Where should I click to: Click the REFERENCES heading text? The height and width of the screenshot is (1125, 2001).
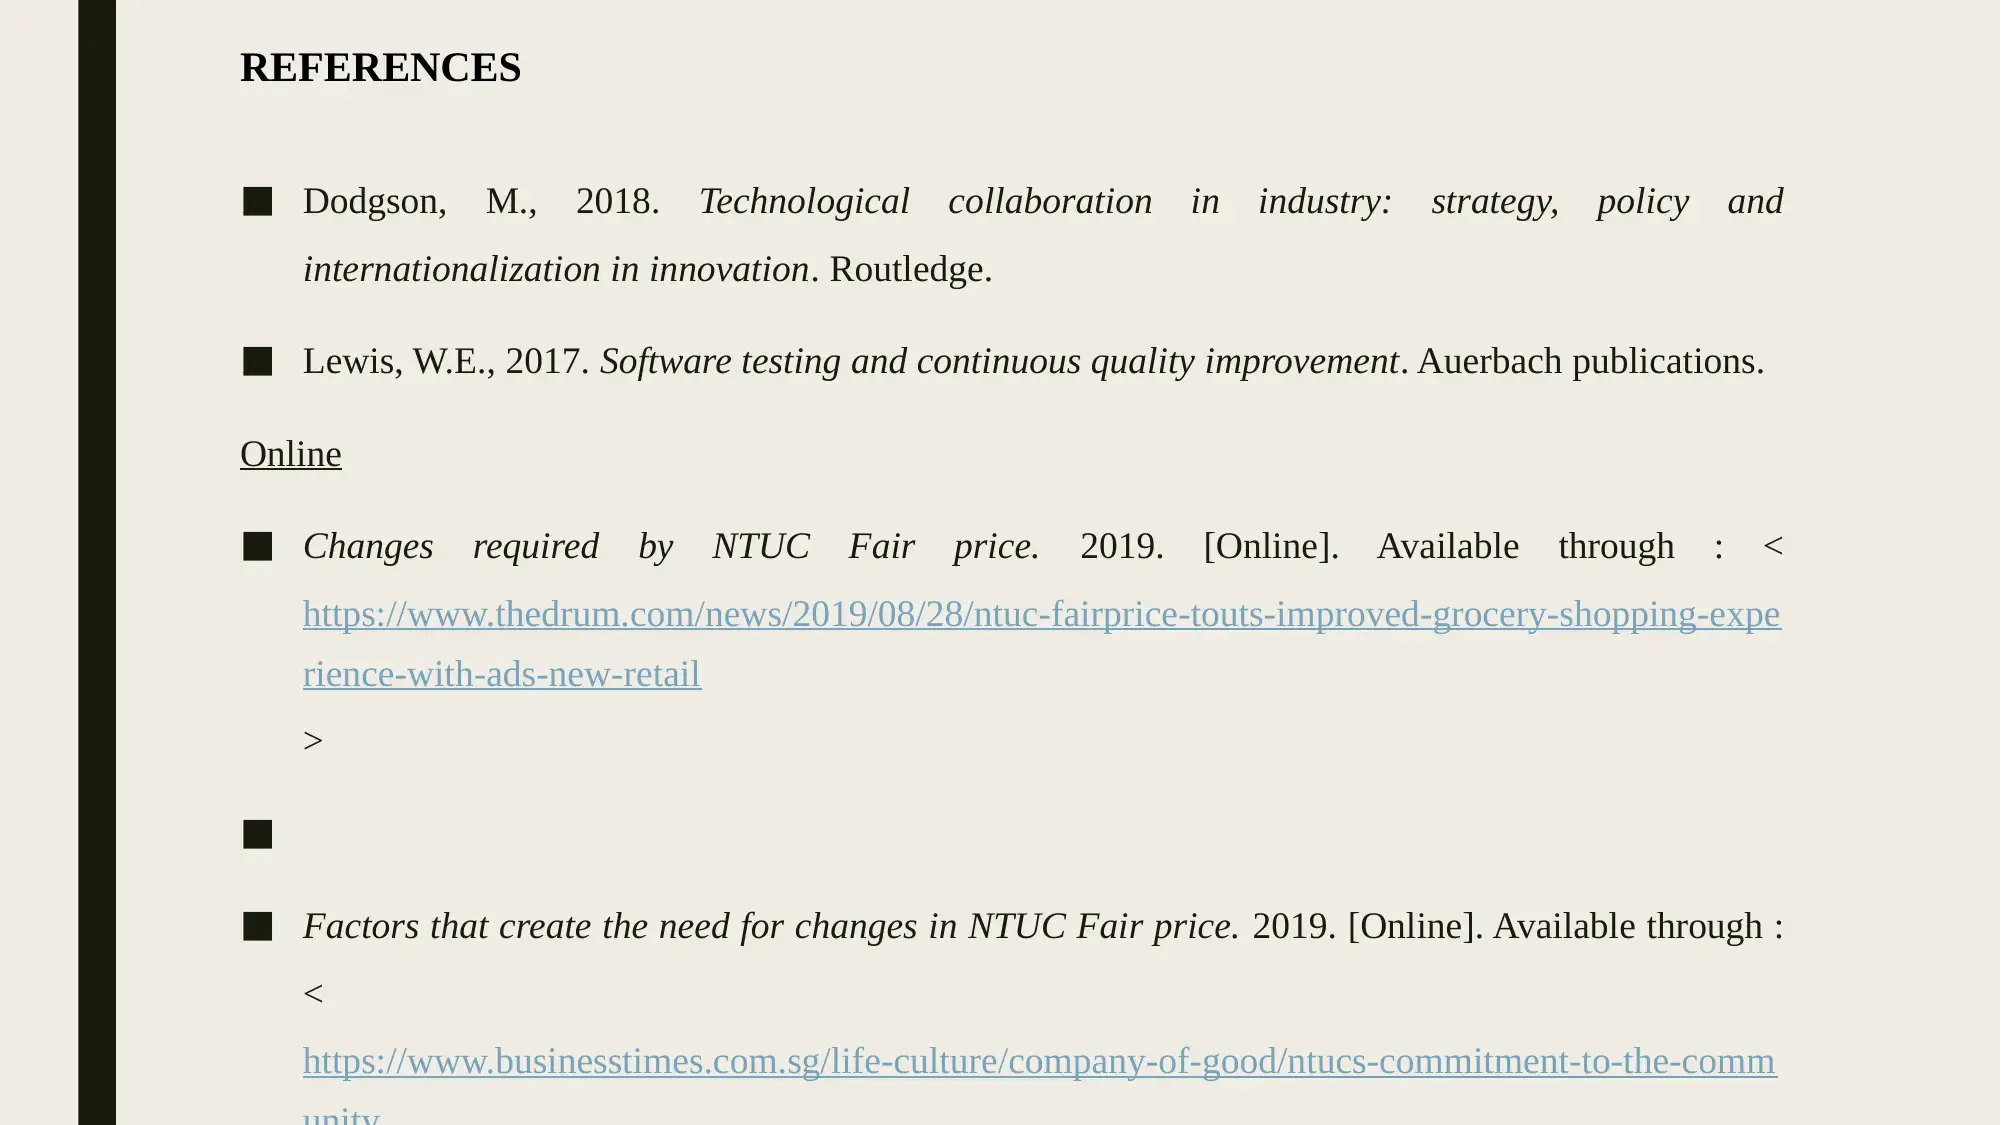click(381, 67)
